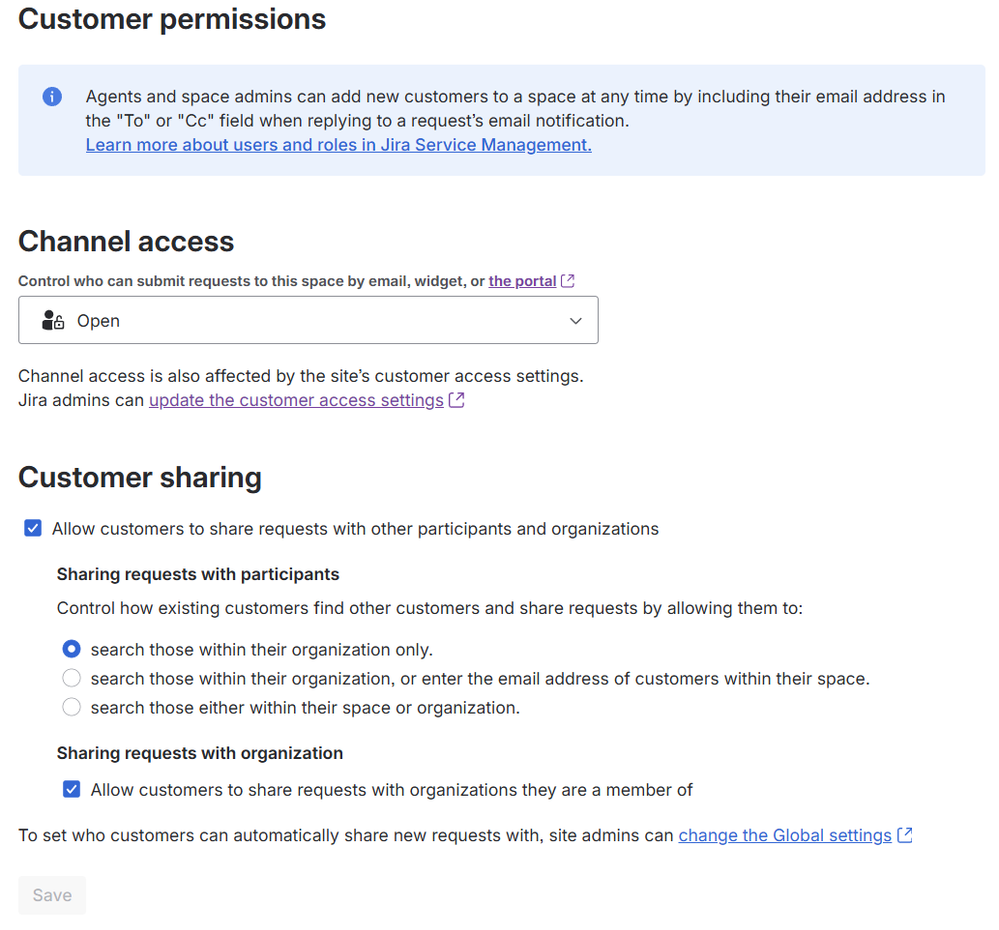
Task: Click the person-with-lock icon in the Open selector
Action: tap(52, 320)
